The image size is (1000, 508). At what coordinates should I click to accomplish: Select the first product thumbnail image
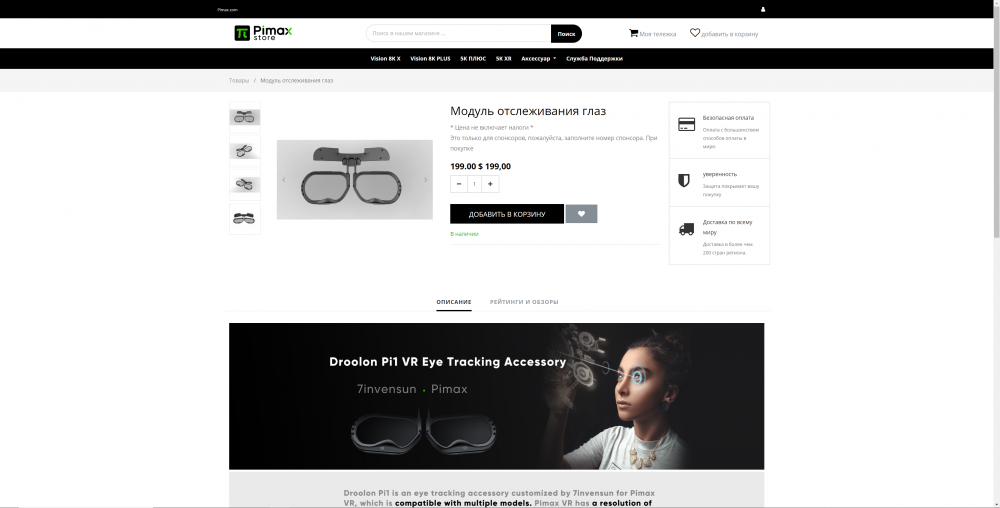tap(245, 117)
